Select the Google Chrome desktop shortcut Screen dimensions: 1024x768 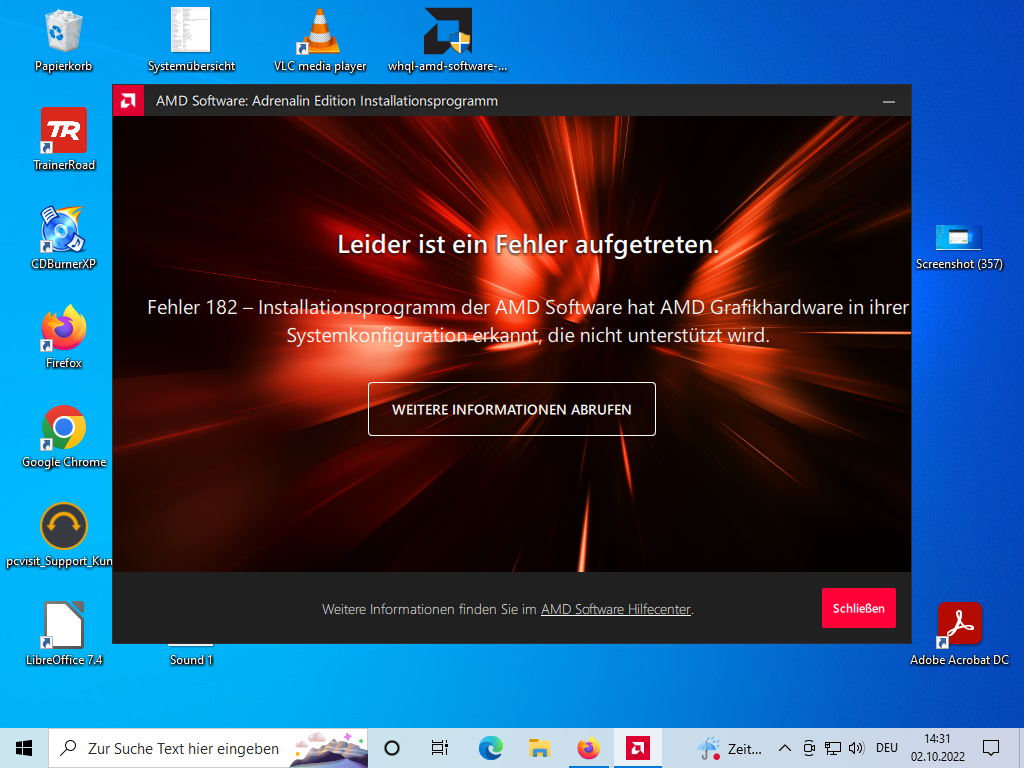63,436
